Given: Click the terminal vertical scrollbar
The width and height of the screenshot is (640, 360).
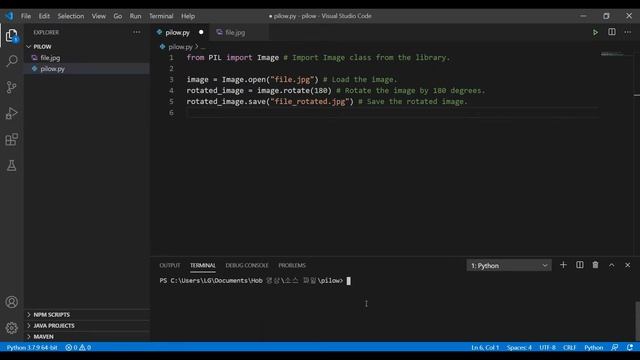Looking at the screenshot, I should pyautogui.click(x=637, y=320).
